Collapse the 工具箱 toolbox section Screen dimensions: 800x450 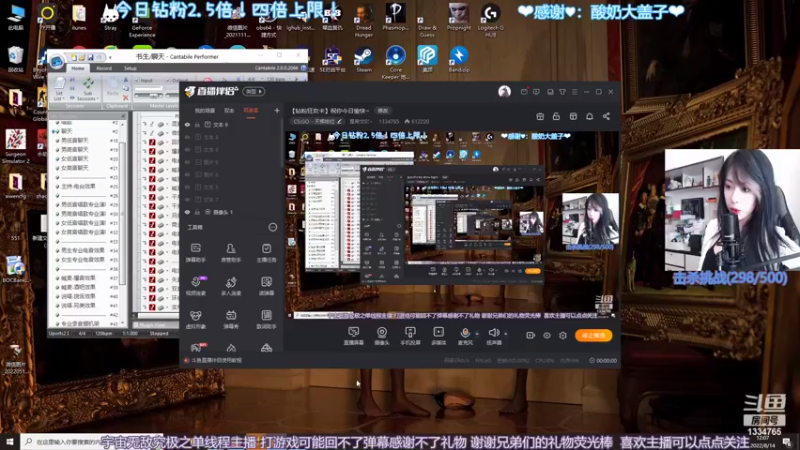[273, 227]
